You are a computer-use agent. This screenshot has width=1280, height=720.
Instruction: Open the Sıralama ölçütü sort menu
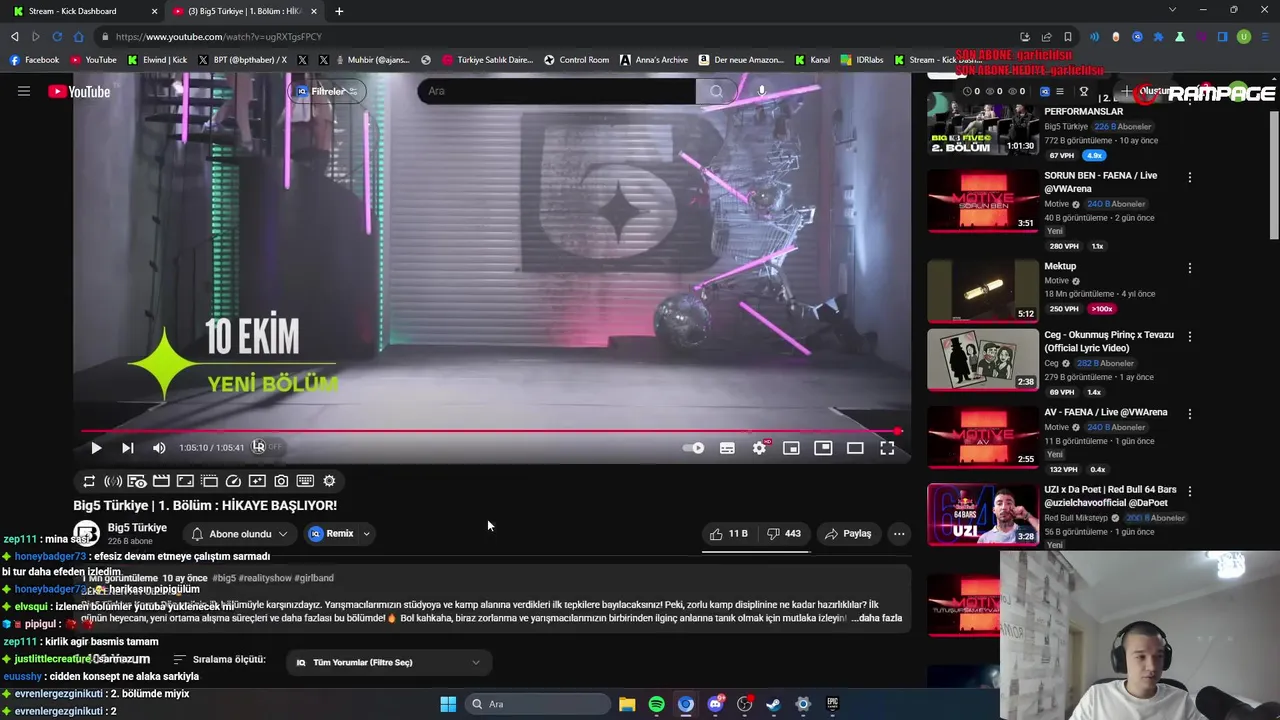[x=219, y=660]
